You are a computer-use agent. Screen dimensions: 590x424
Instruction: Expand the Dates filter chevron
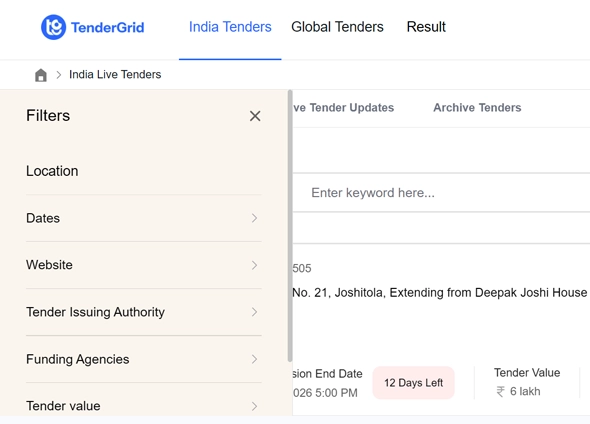tap(254, 218)
